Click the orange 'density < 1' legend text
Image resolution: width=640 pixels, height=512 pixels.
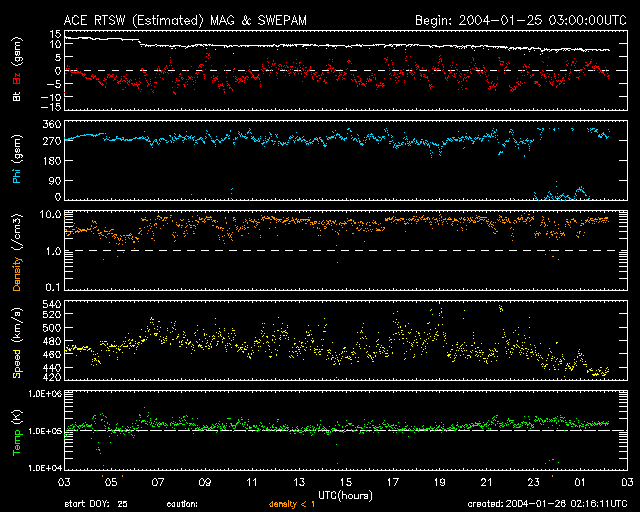click(x=292, y=504)
